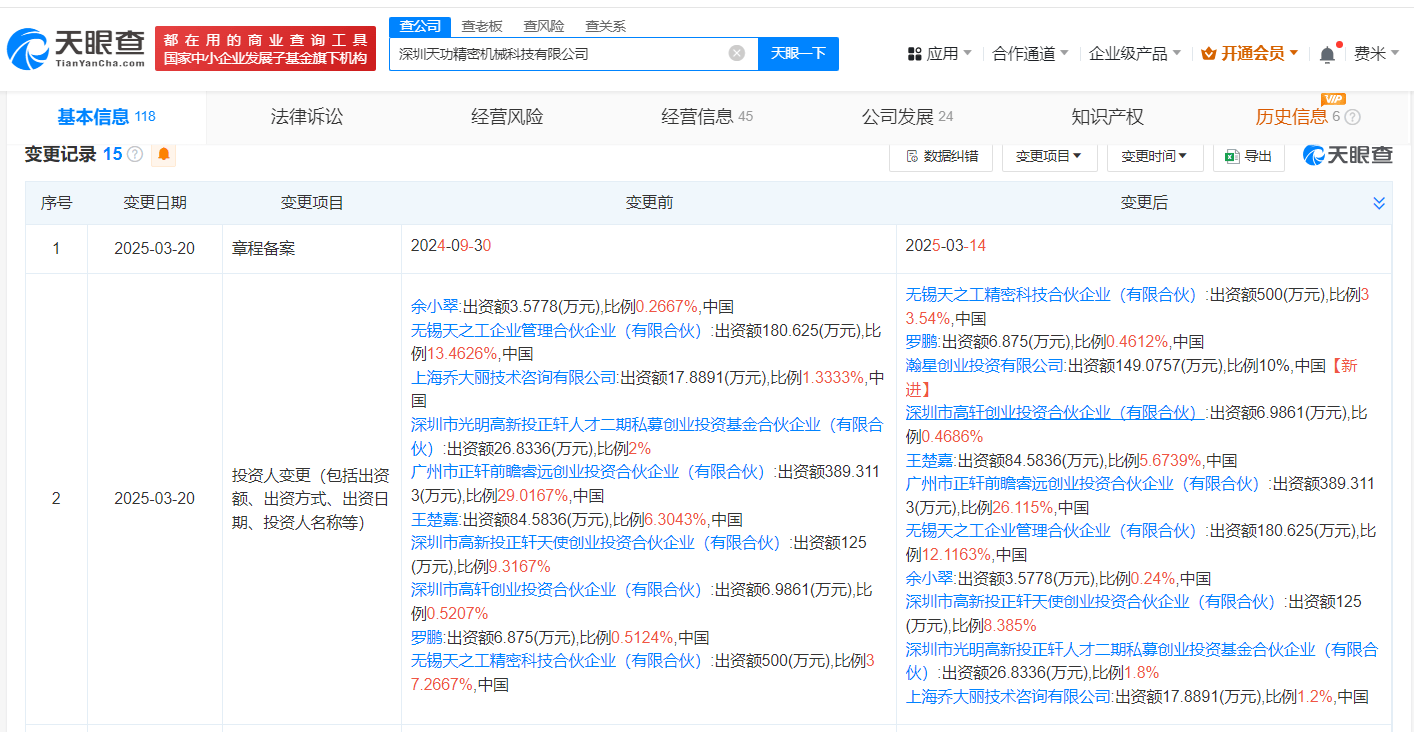Open 瀚星创业投资有限公司 link
The image size is (1414, 732).
[985, 366]
